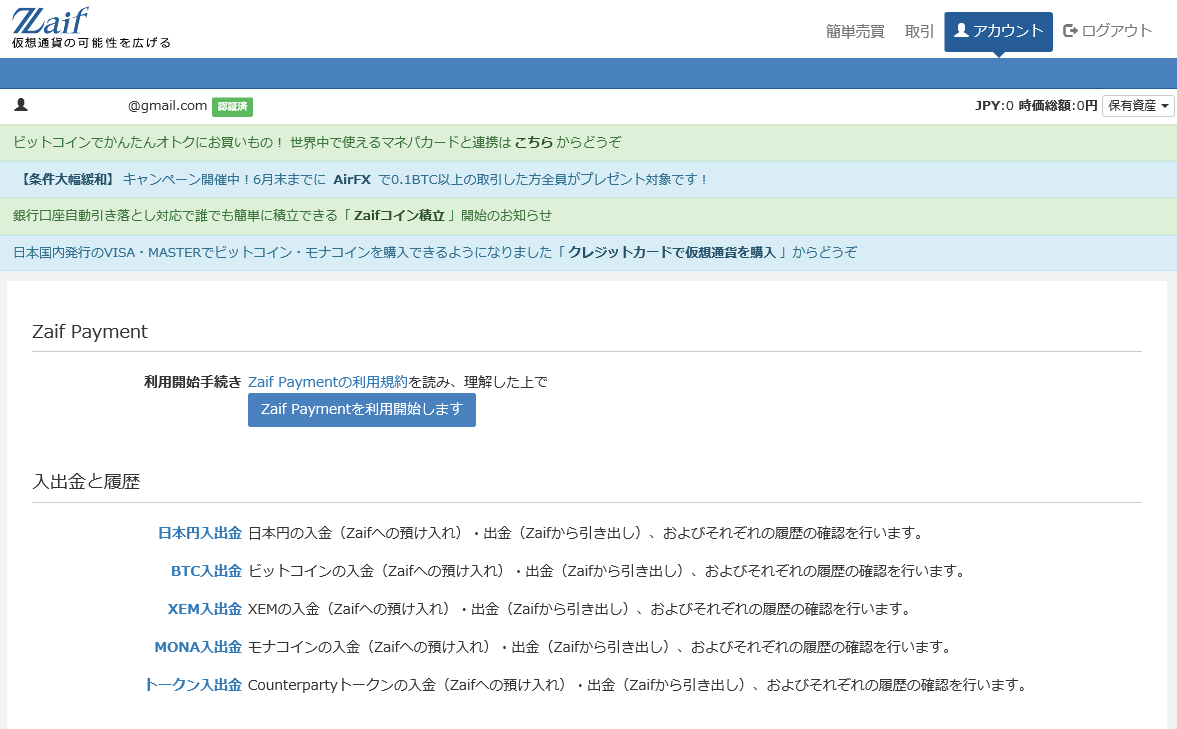
Task: Open the 日本円入出金 link
Action: [200, 533]
